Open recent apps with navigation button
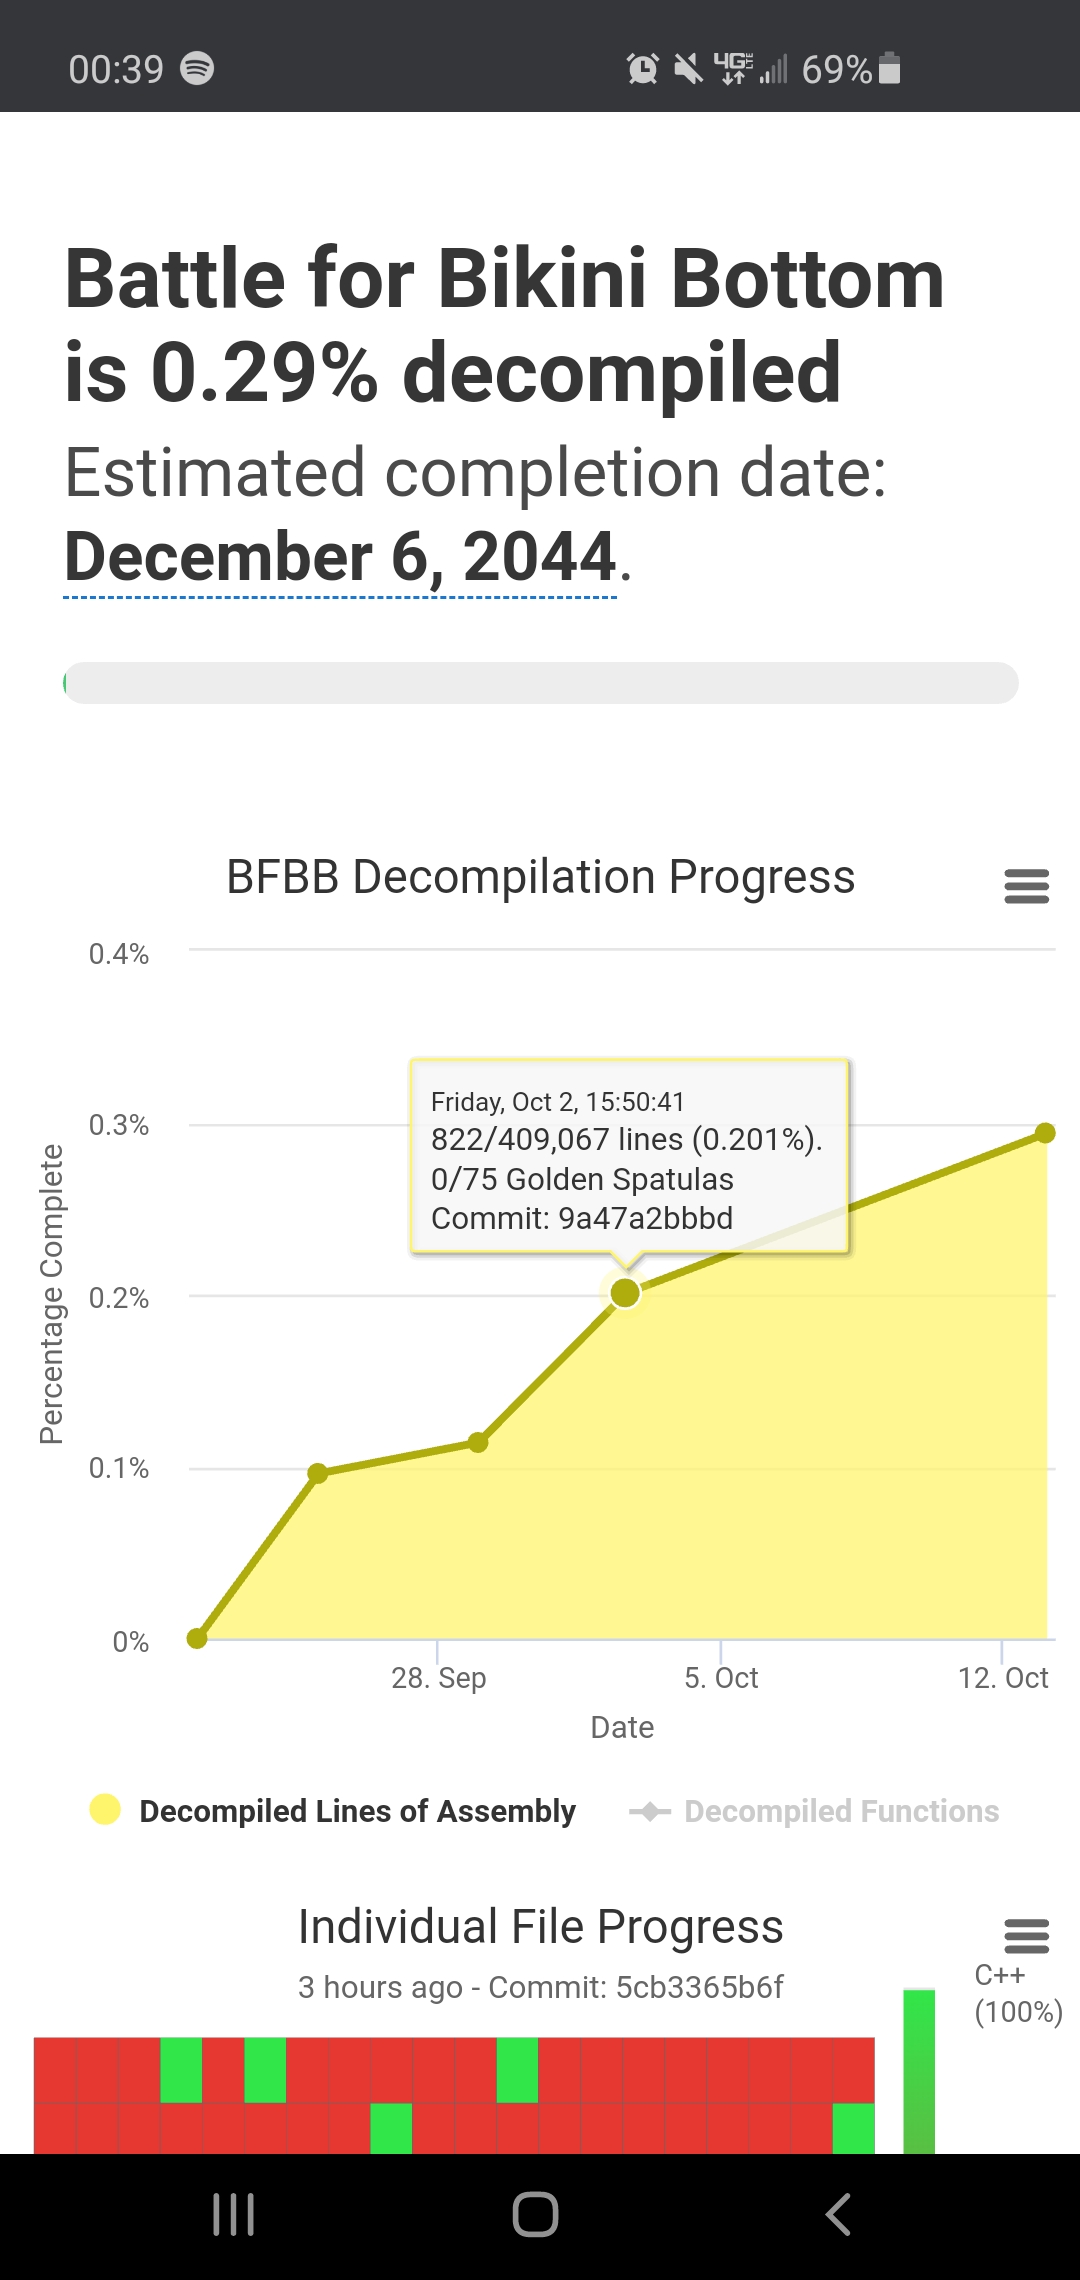Image resolution: width=1080 pixels, height=2280 pixels. tap(234, 2214)
